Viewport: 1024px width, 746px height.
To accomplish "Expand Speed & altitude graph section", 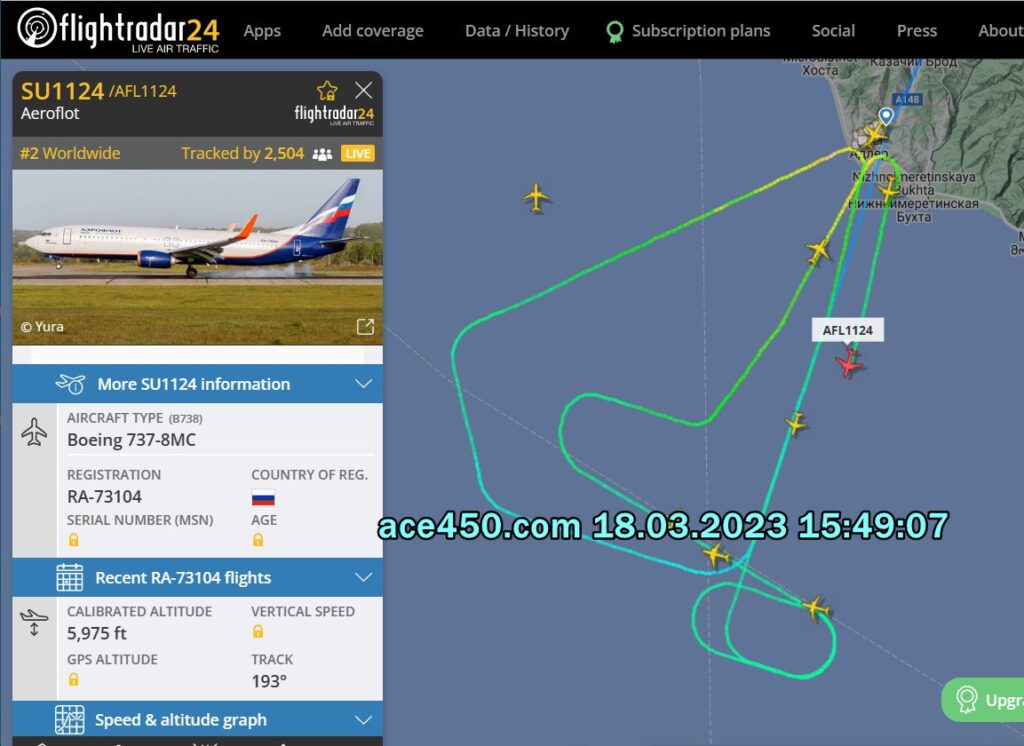I will tap(197, 720).
